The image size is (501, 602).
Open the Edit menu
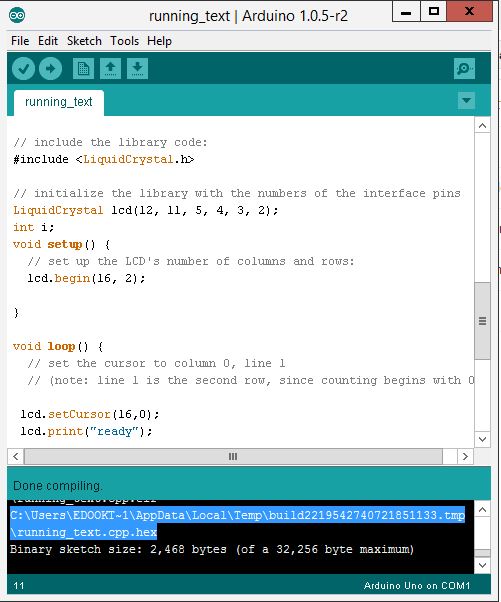click(48, 41)
